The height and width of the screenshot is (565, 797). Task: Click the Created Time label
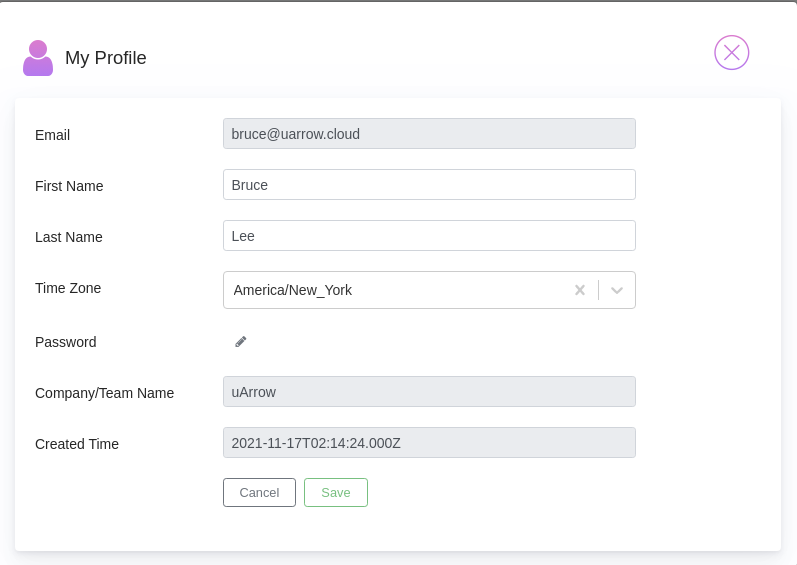click(x=77, y=444)
